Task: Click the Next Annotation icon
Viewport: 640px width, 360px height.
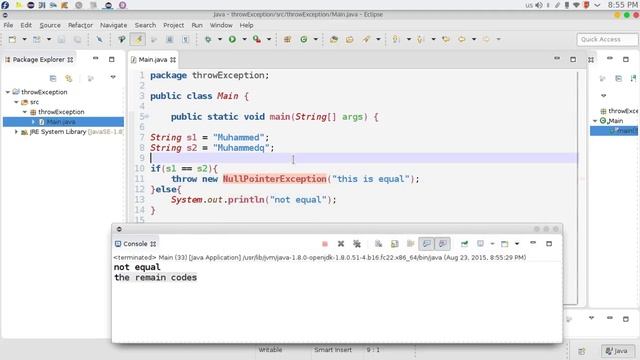Action: pyautogui.click(x=396, y=40)
